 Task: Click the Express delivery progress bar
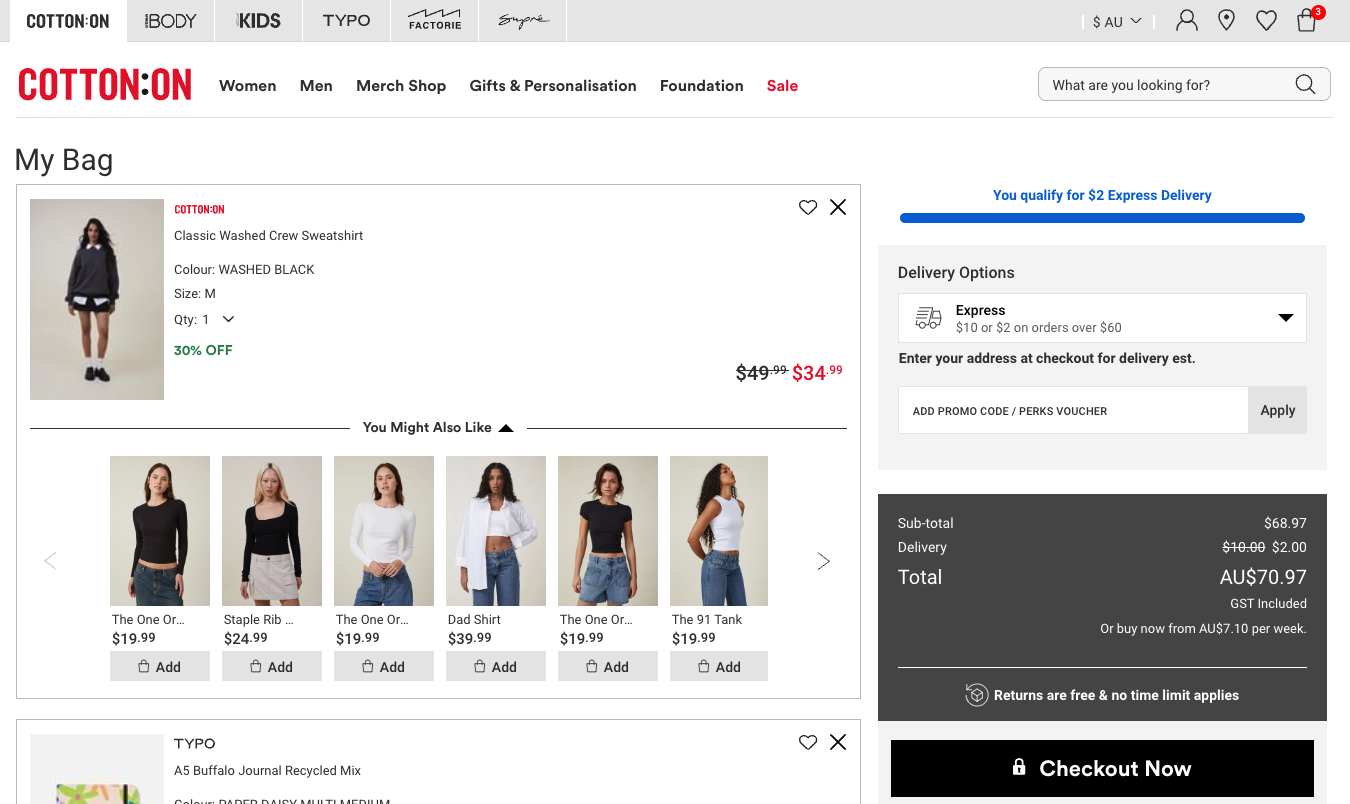pyautogui.click(x=1102, y=218)
